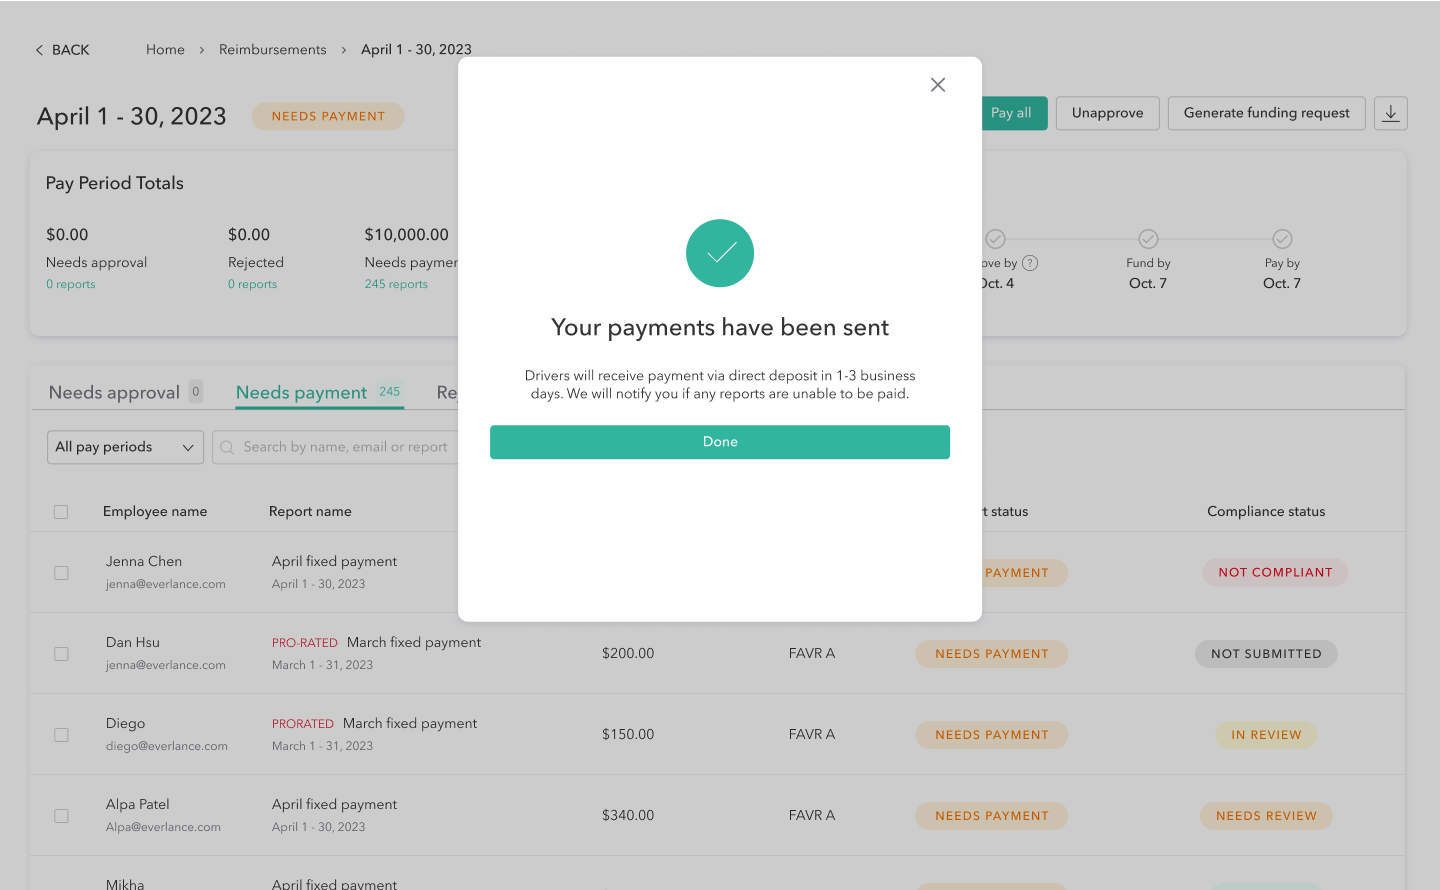Click the search magnifying glass icon

228,447
